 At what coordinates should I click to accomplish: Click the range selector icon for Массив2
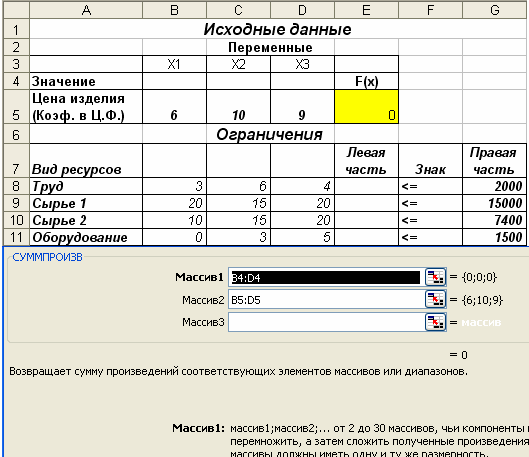[x=436, y=299]
